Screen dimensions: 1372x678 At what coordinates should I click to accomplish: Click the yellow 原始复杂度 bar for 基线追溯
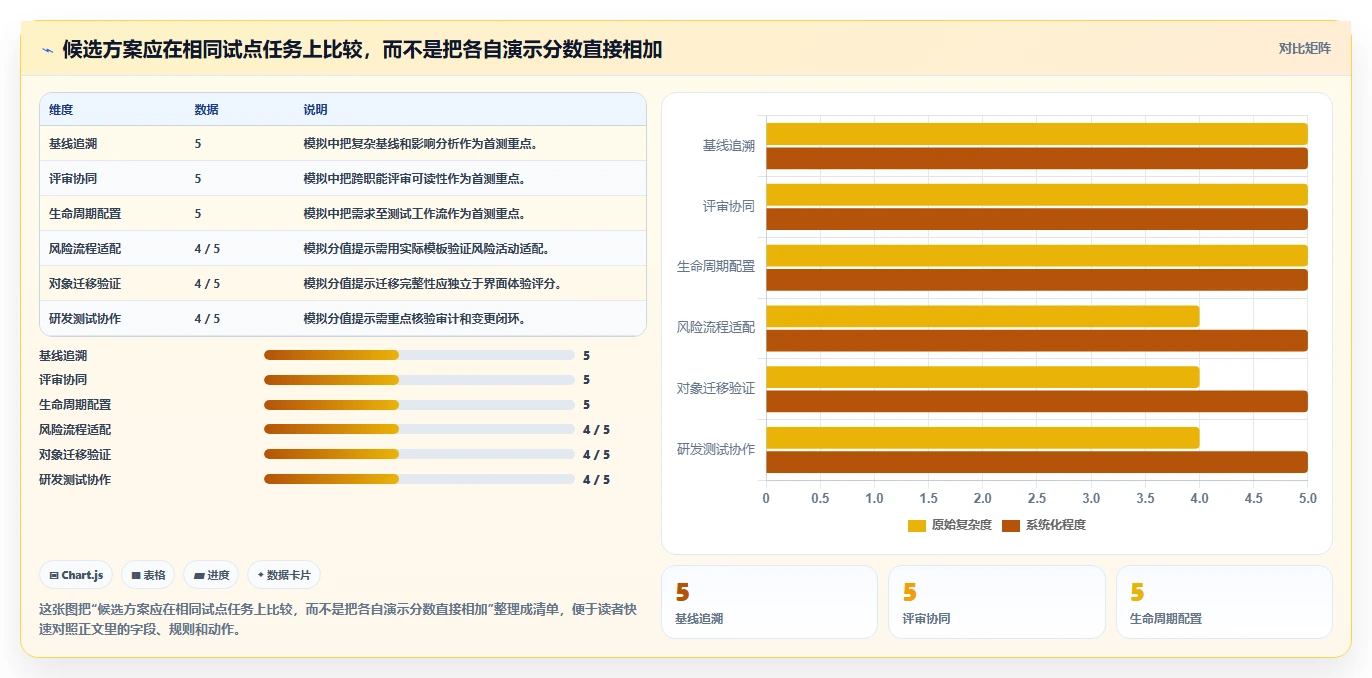coord(1037,134)
